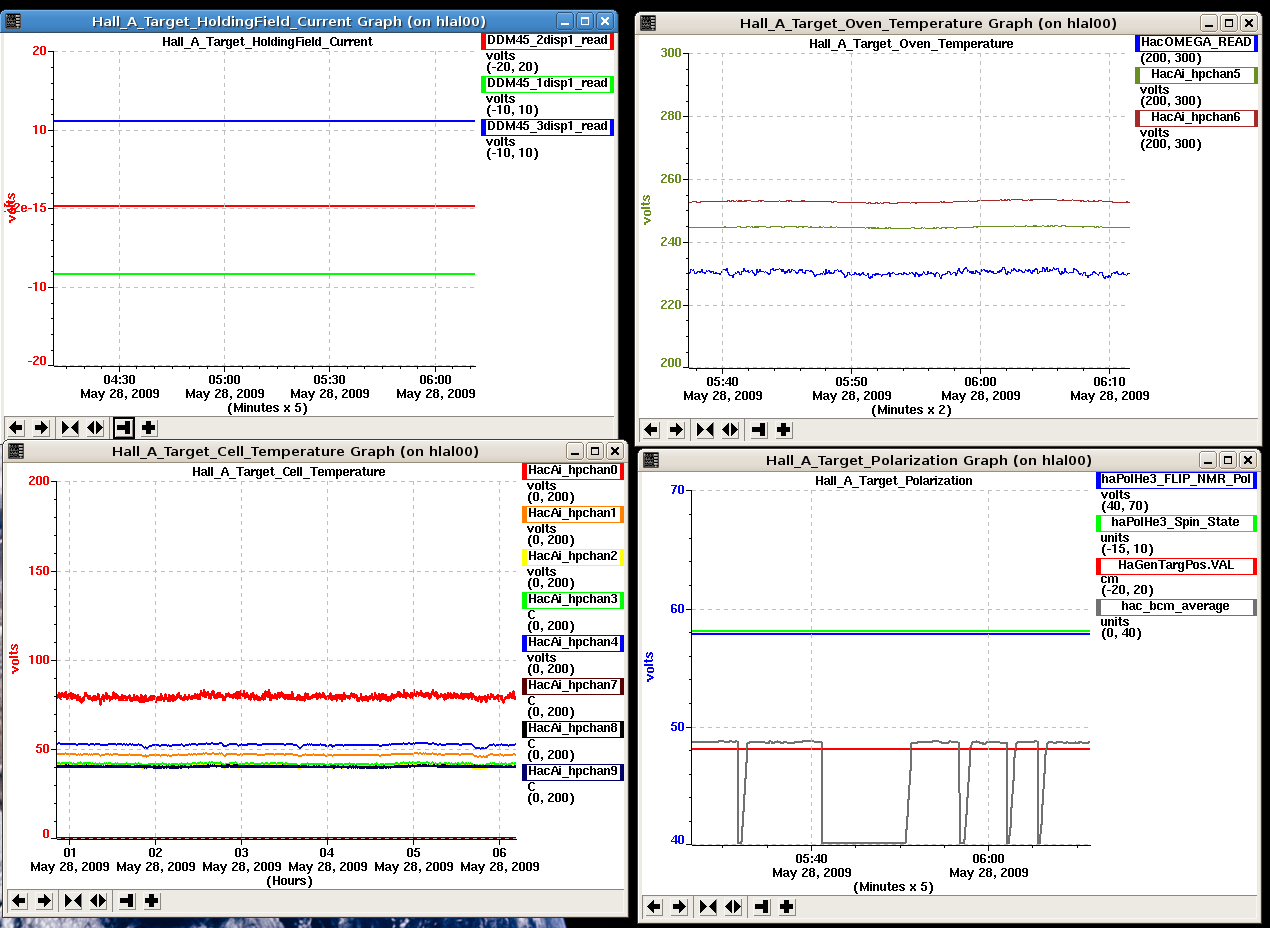
Task: Click minus icon in Polarization graph toolbar
Action: [x=762, y=907]
